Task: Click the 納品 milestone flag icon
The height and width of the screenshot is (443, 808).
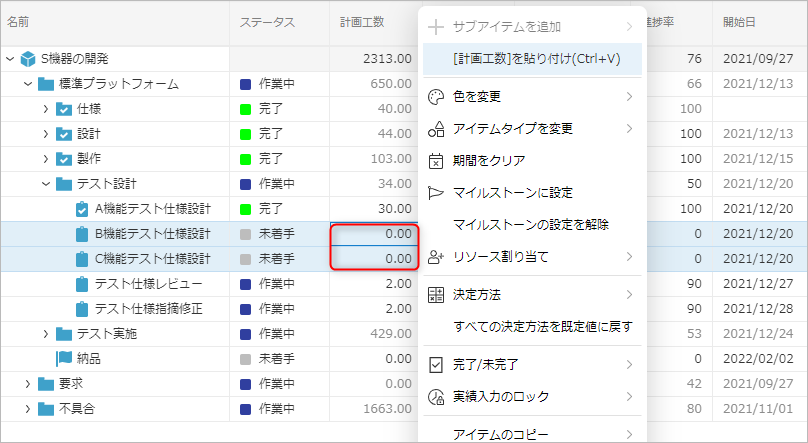Action: 64,358
